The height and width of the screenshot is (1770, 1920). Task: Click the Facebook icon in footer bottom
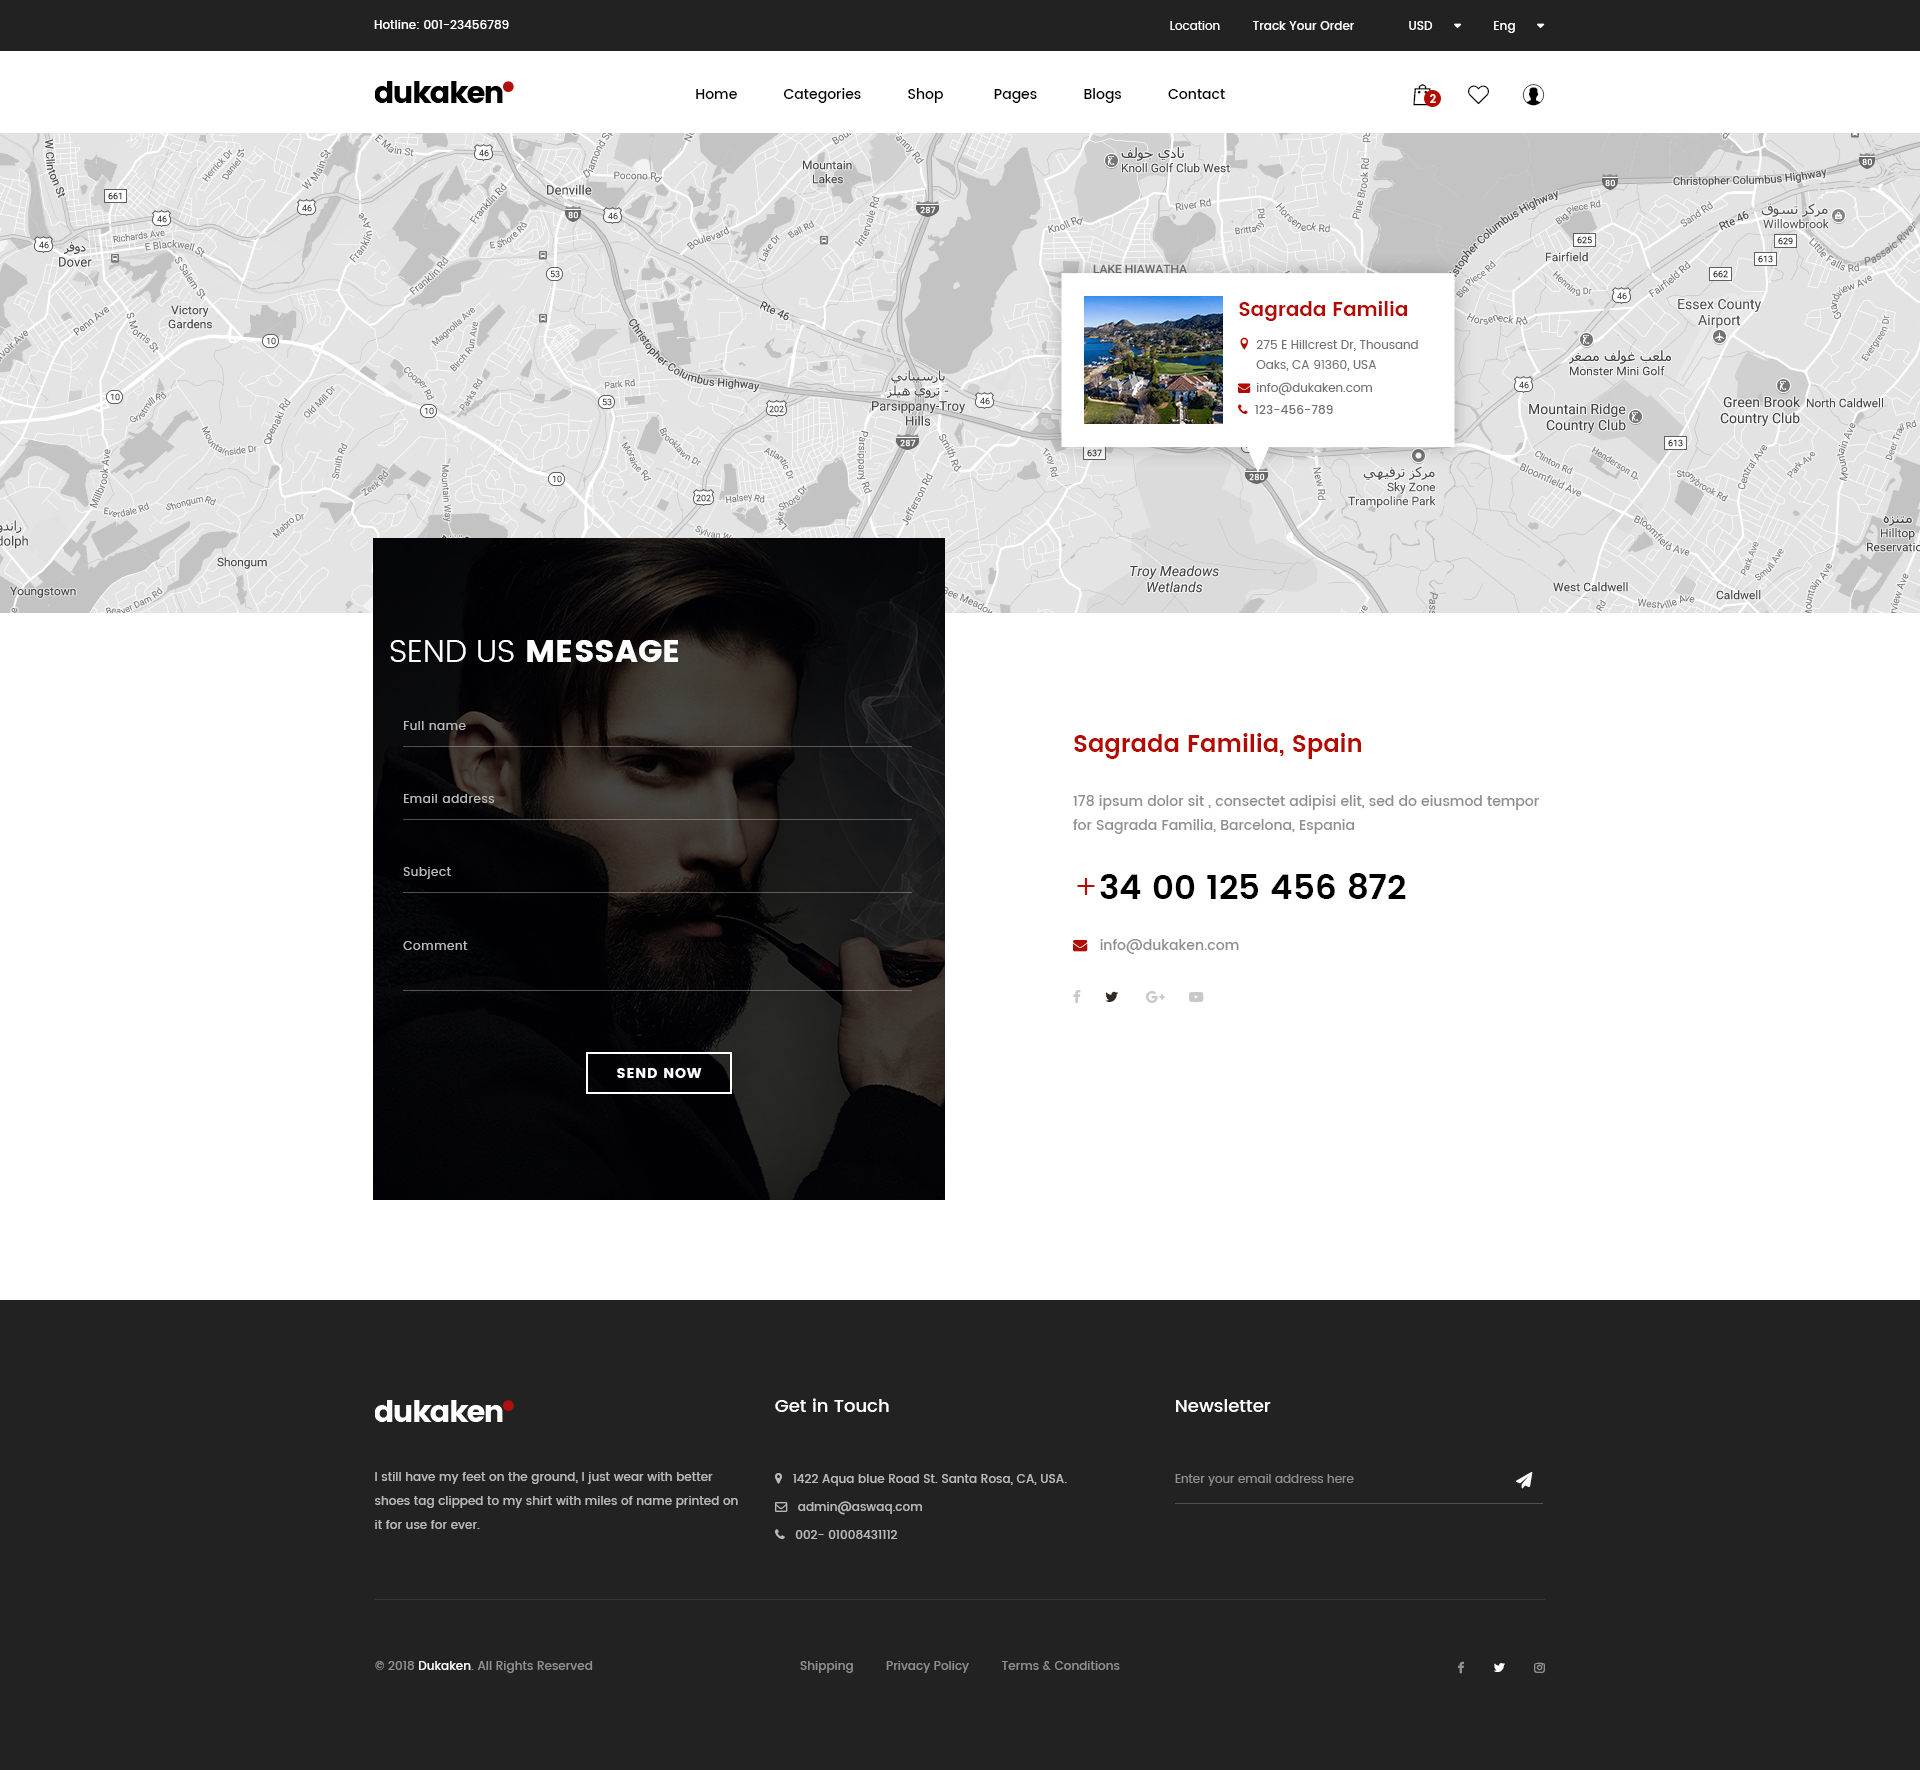1461,1667
